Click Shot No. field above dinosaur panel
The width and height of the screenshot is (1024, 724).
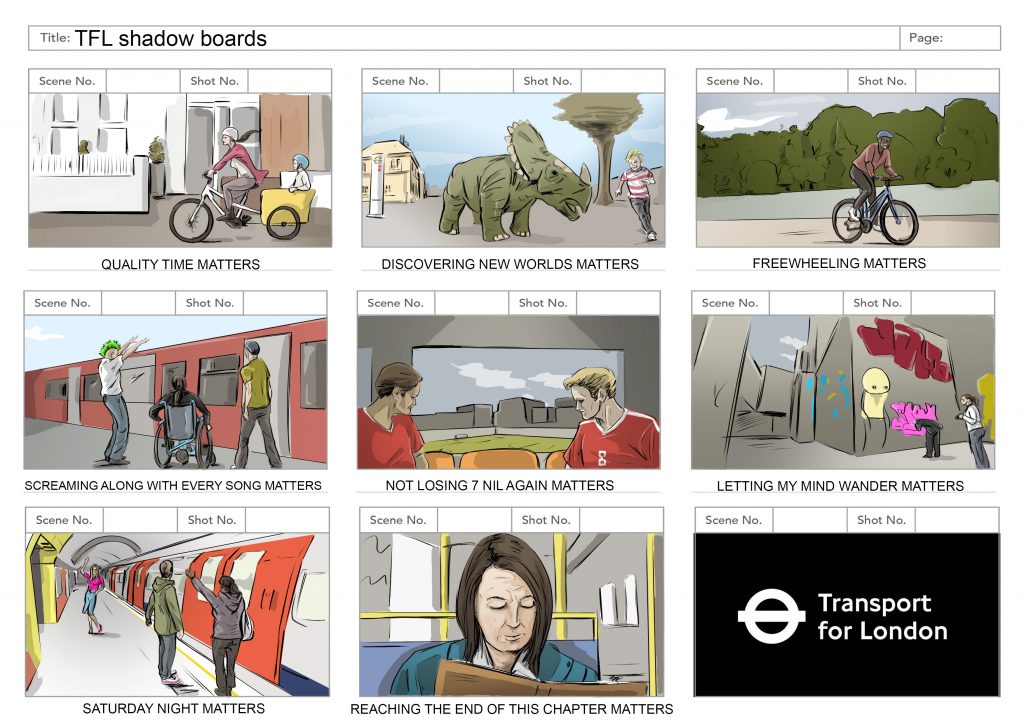pyautogui.click(x=623, y=81)
